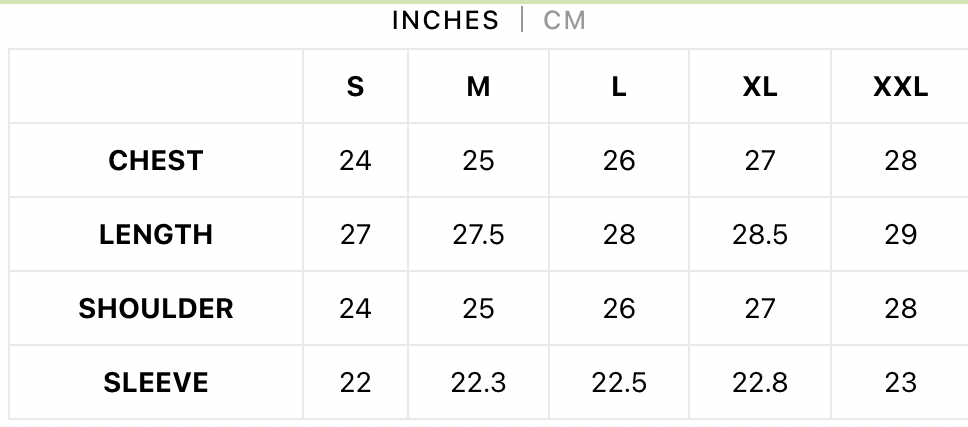968x427 pixels.
Task: Select the XXL size column header
Action: coord(900,87)
